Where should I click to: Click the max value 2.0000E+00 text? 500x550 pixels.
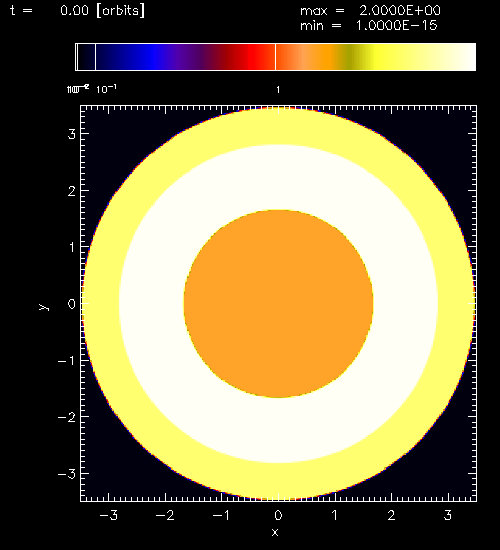[x=400, y=11]
